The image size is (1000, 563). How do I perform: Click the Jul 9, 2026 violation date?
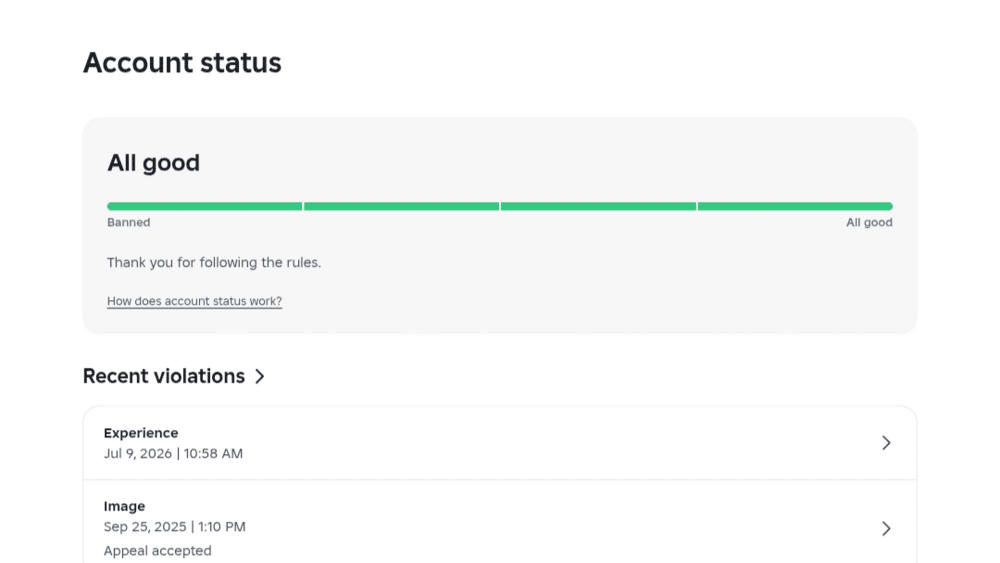pyautogui.click(x=173, y=453)
